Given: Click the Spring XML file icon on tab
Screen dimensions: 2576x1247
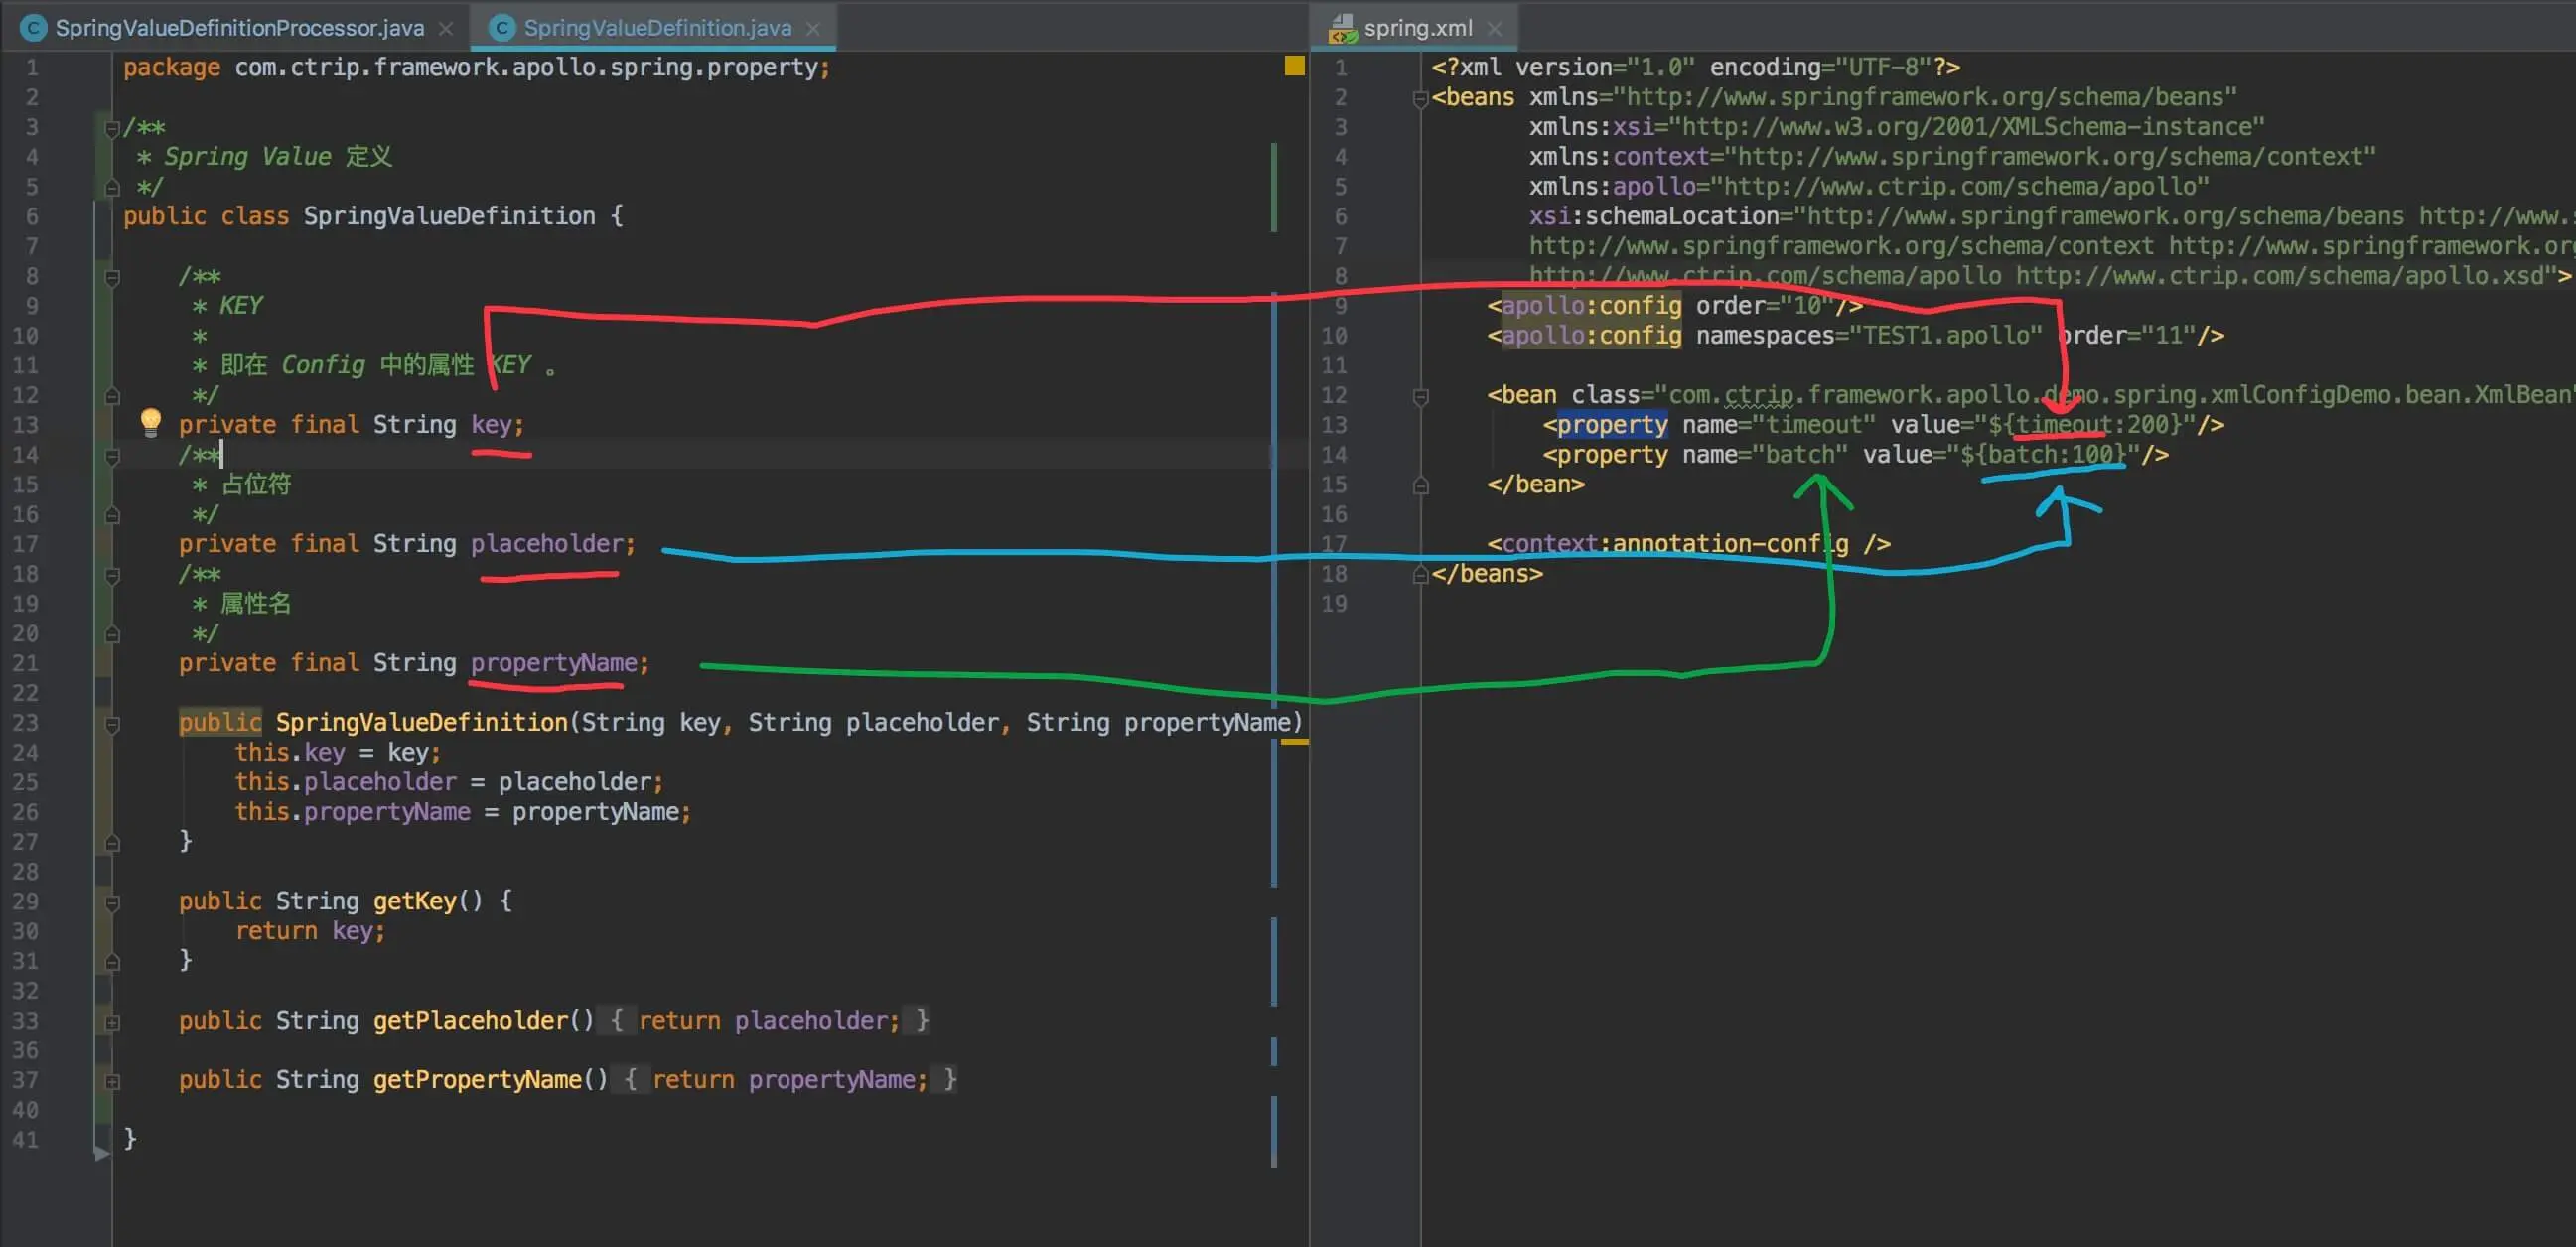Looking at the screenshot, I should point(1342,28).
